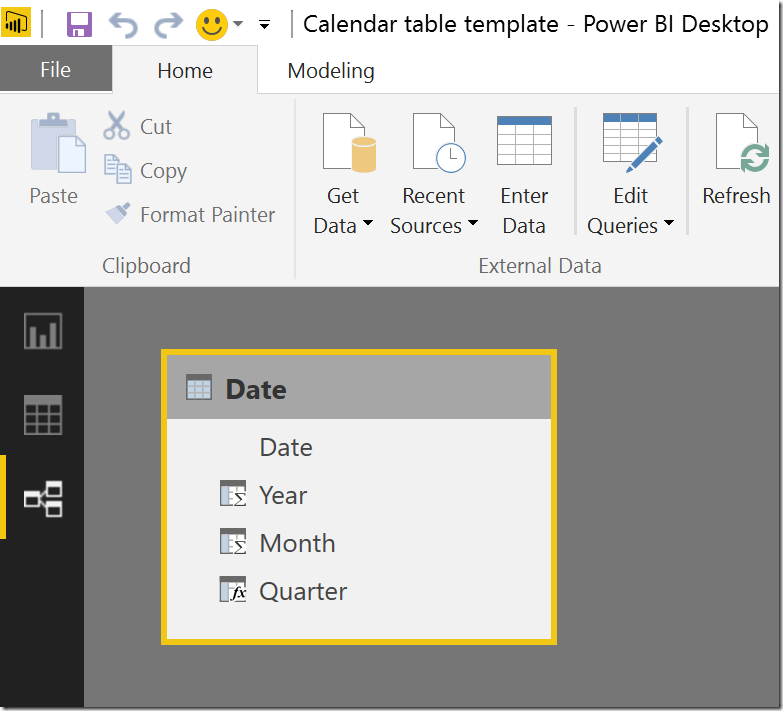Open the File tab
This screenshot has height=711, width=783.
click(56, 70)
